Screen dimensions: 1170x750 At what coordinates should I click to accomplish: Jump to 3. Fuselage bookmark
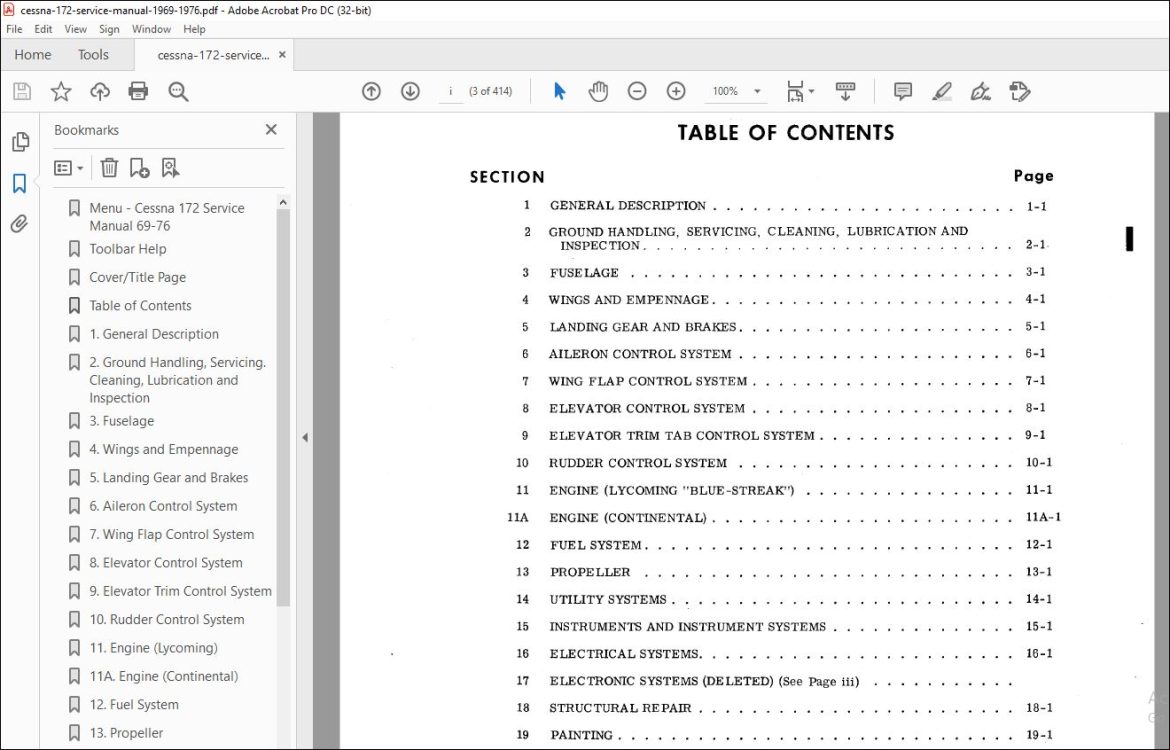coord(122,421)
